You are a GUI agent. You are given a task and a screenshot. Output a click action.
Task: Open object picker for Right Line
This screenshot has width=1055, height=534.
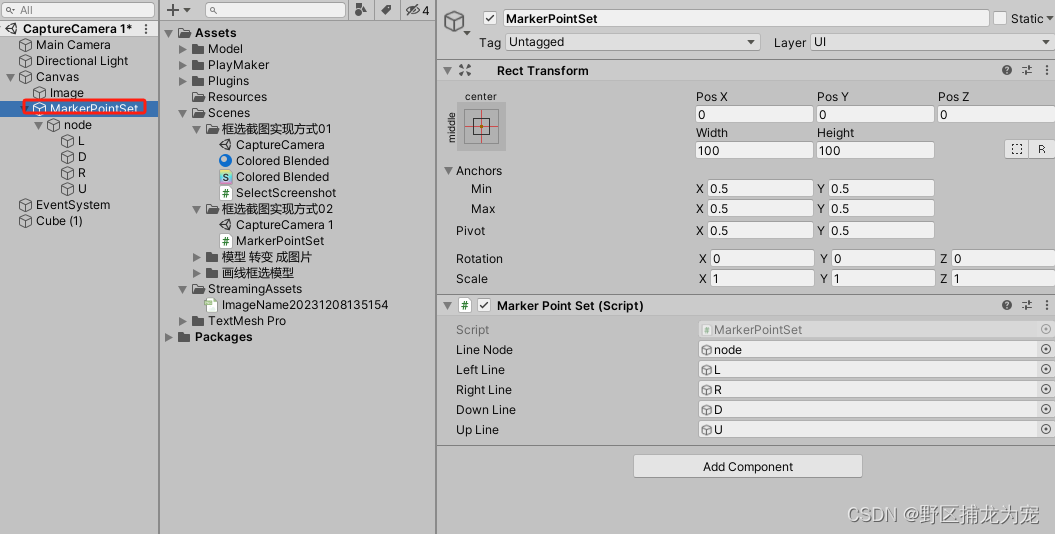(1046, 389)
